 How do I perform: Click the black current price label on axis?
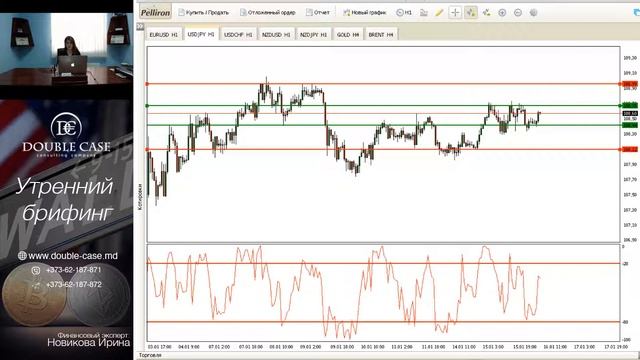point(630,113)
